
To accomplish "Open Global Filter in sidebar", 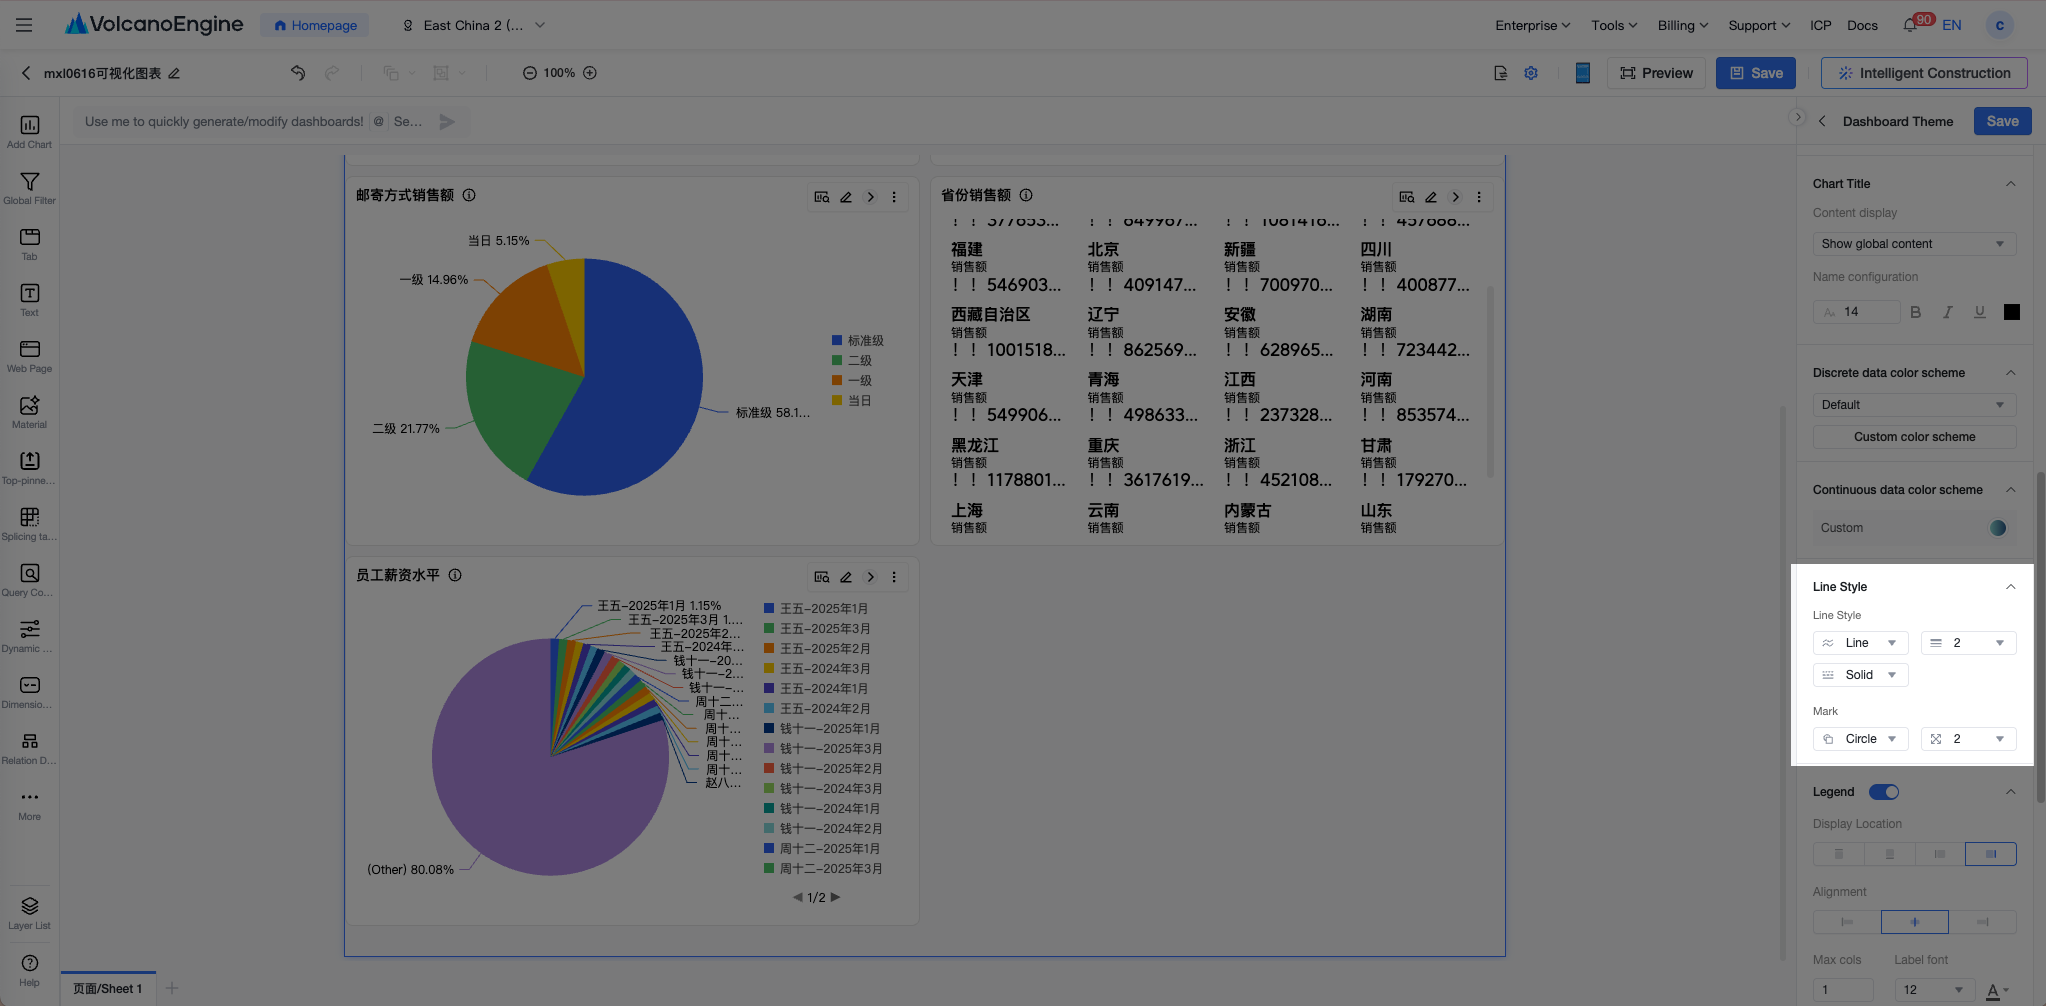I will point(29,188).
